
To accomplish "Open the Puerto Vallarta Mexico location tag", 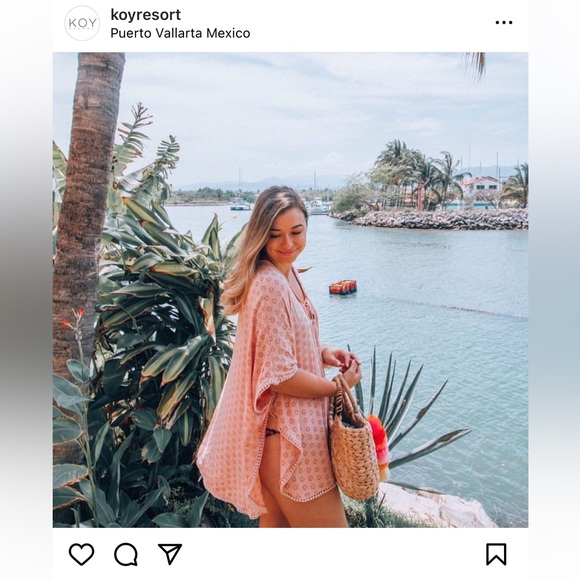I will 180,33.
